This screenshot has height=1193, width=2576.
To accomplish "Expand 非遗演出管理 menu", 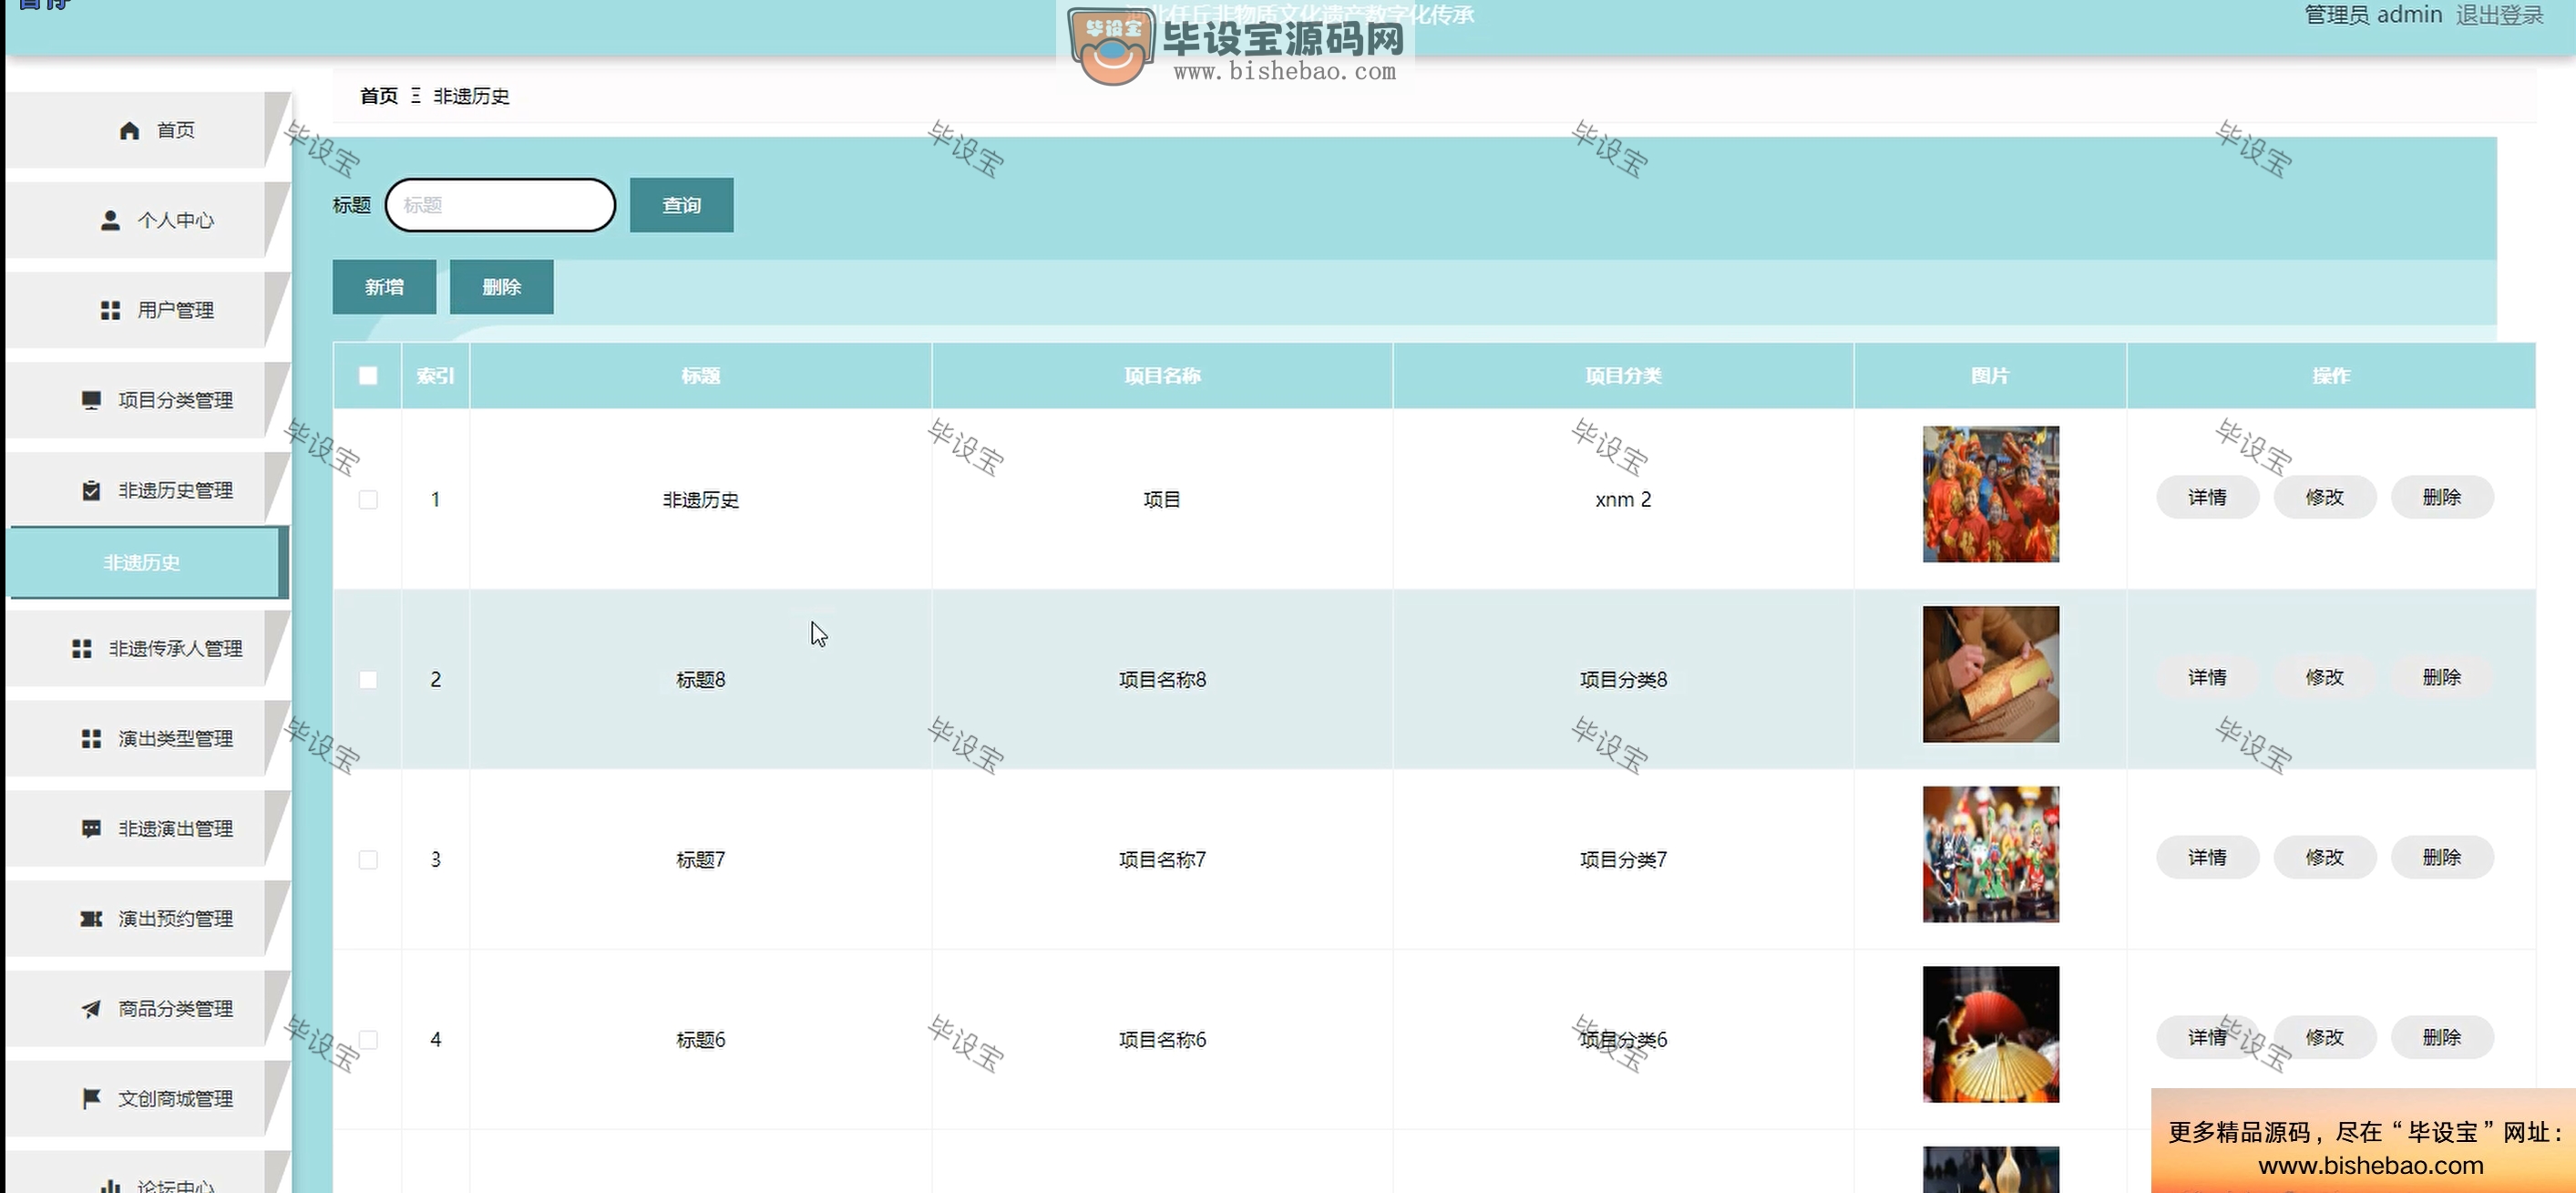I will tap(148, 828).
